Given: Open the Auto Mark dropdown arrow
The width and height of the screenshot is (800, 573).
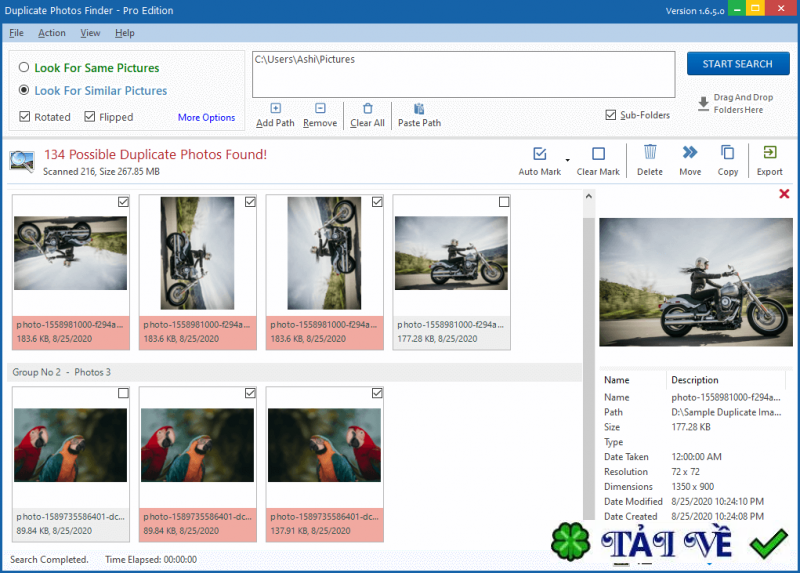Looking at the screenshot, I should 568,160.
